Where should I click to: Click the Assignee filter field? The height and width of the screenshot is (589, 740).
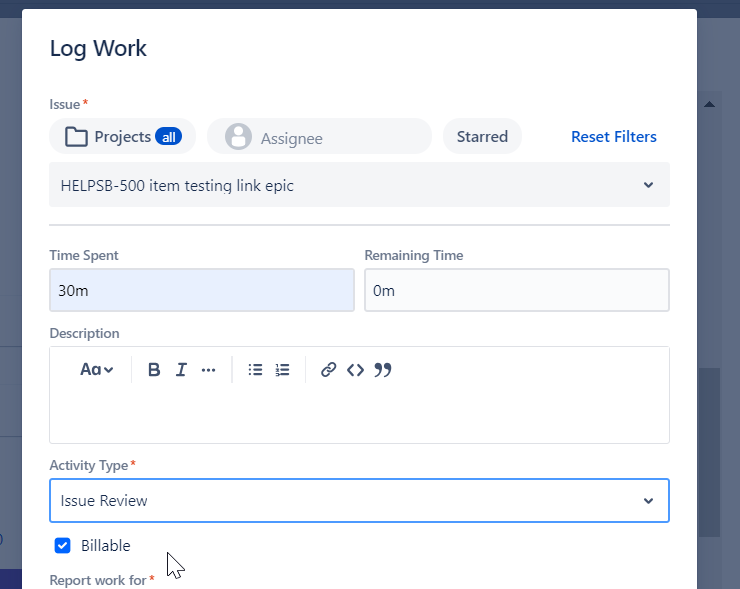point(320,136)
